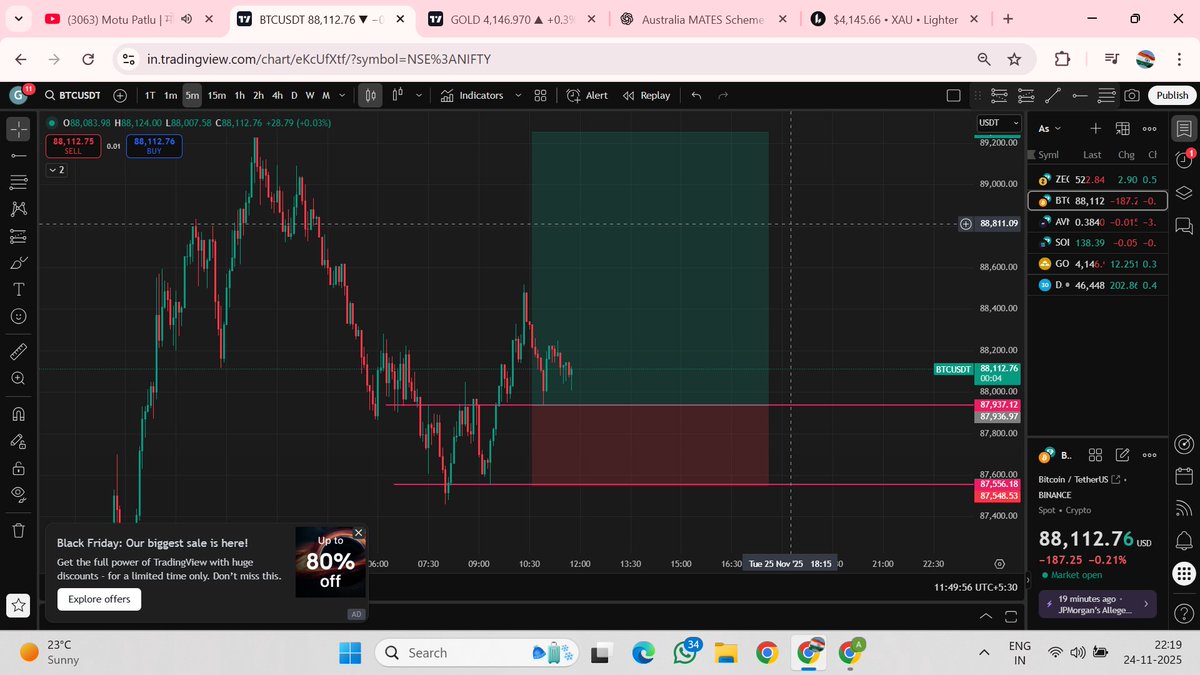Viewport: 1200px width, 675px height.
Task: Expand the collapsed indicators legend showing 2
Action: click(x=56, y=170)
